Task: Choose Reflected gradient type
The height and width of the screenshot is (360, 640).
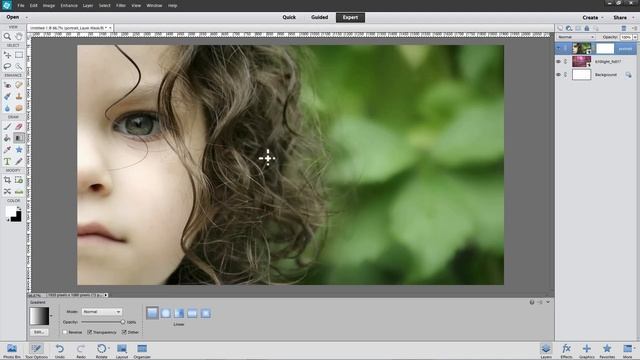Action: [192, 313]
